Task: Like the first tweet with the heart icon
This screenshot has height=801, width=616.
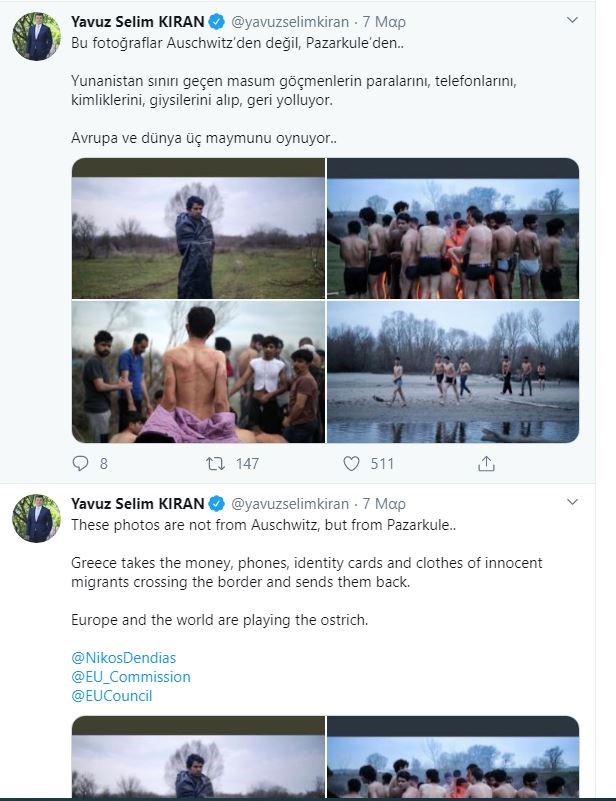Action: [351, 463]
